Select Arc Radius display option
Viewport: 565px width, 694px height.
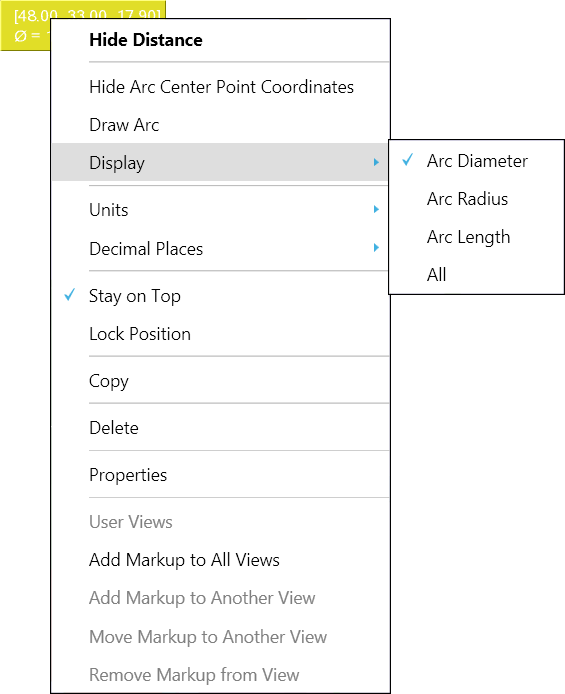[x=476, y=199]
